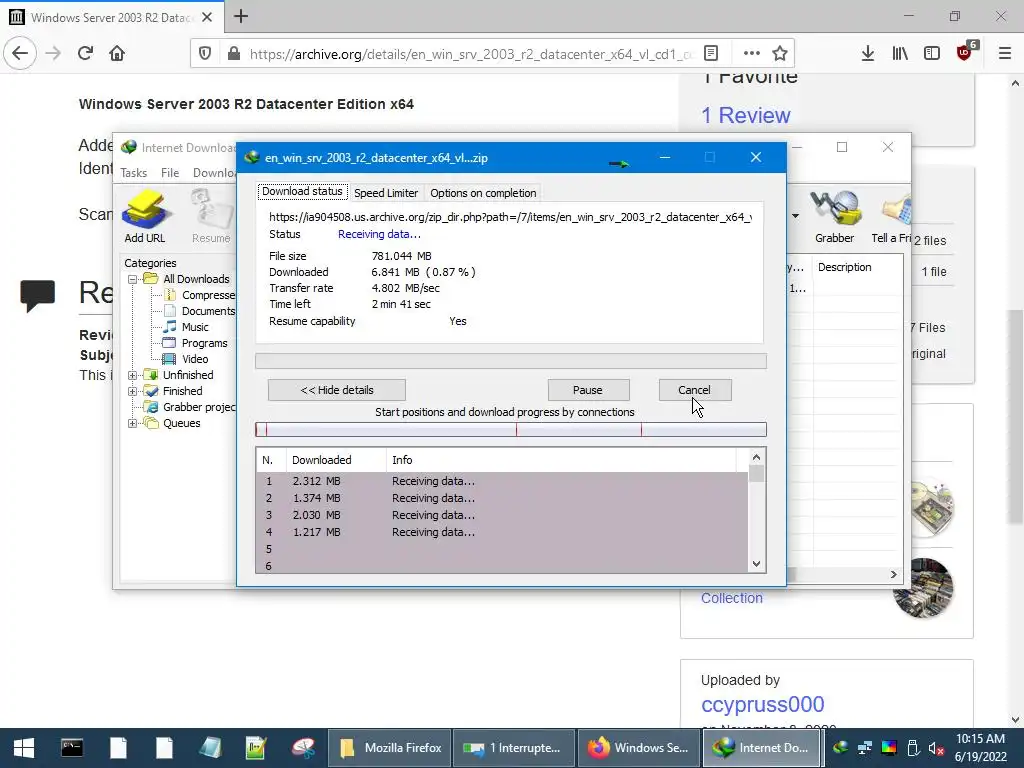Click the collection thumbnail image
Screen dimensions: 1024x768
(x=923, y=588)
